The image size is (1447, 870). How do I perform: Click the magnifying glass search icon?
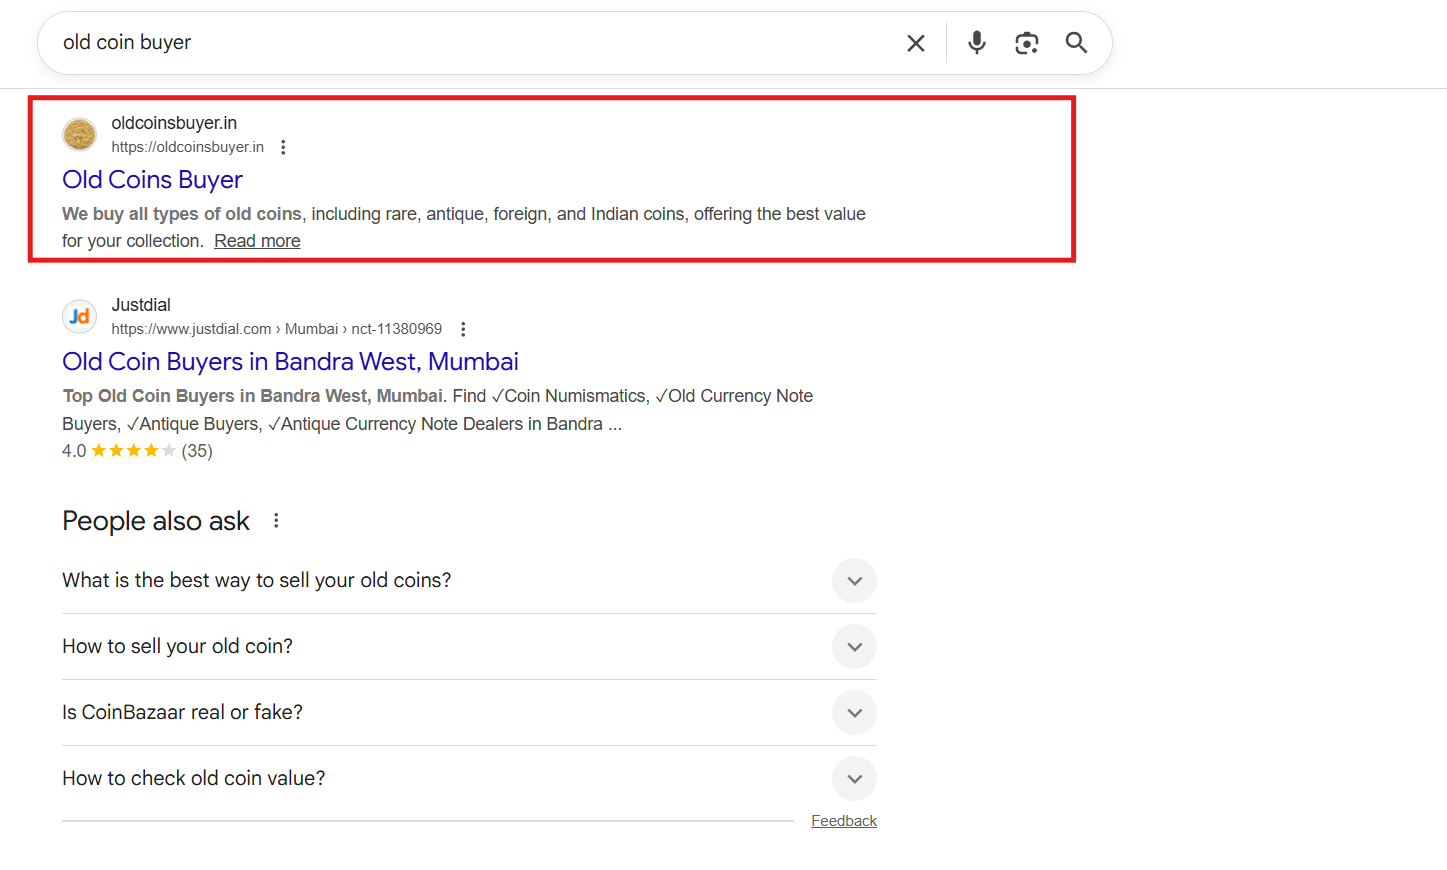[1076, 43]
